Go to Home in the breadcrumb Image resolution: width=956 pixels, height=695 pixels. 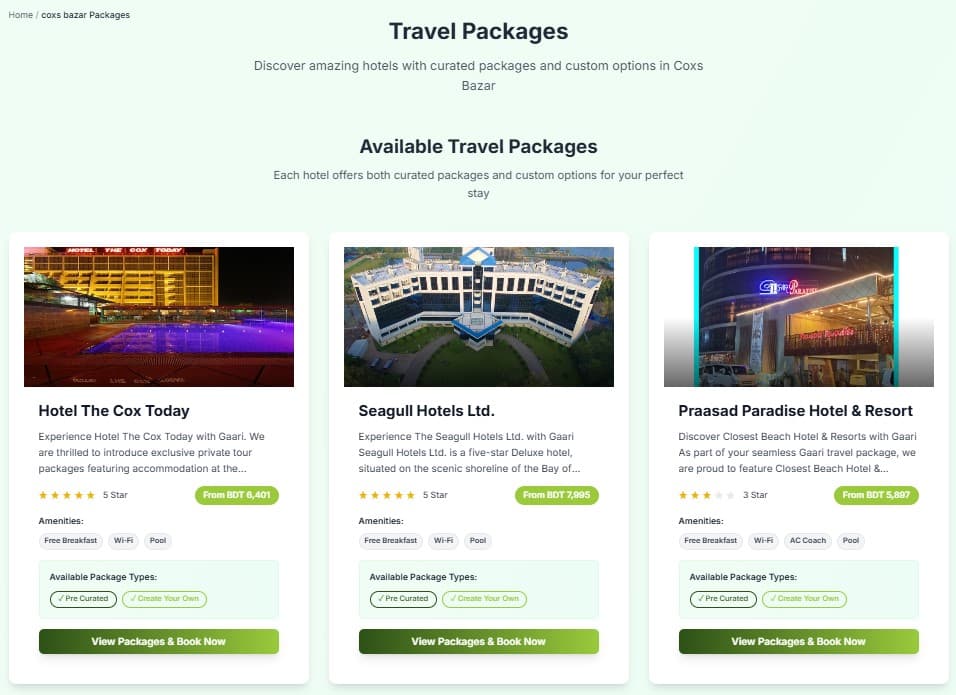pyautogui.click(x=20, y=15)
